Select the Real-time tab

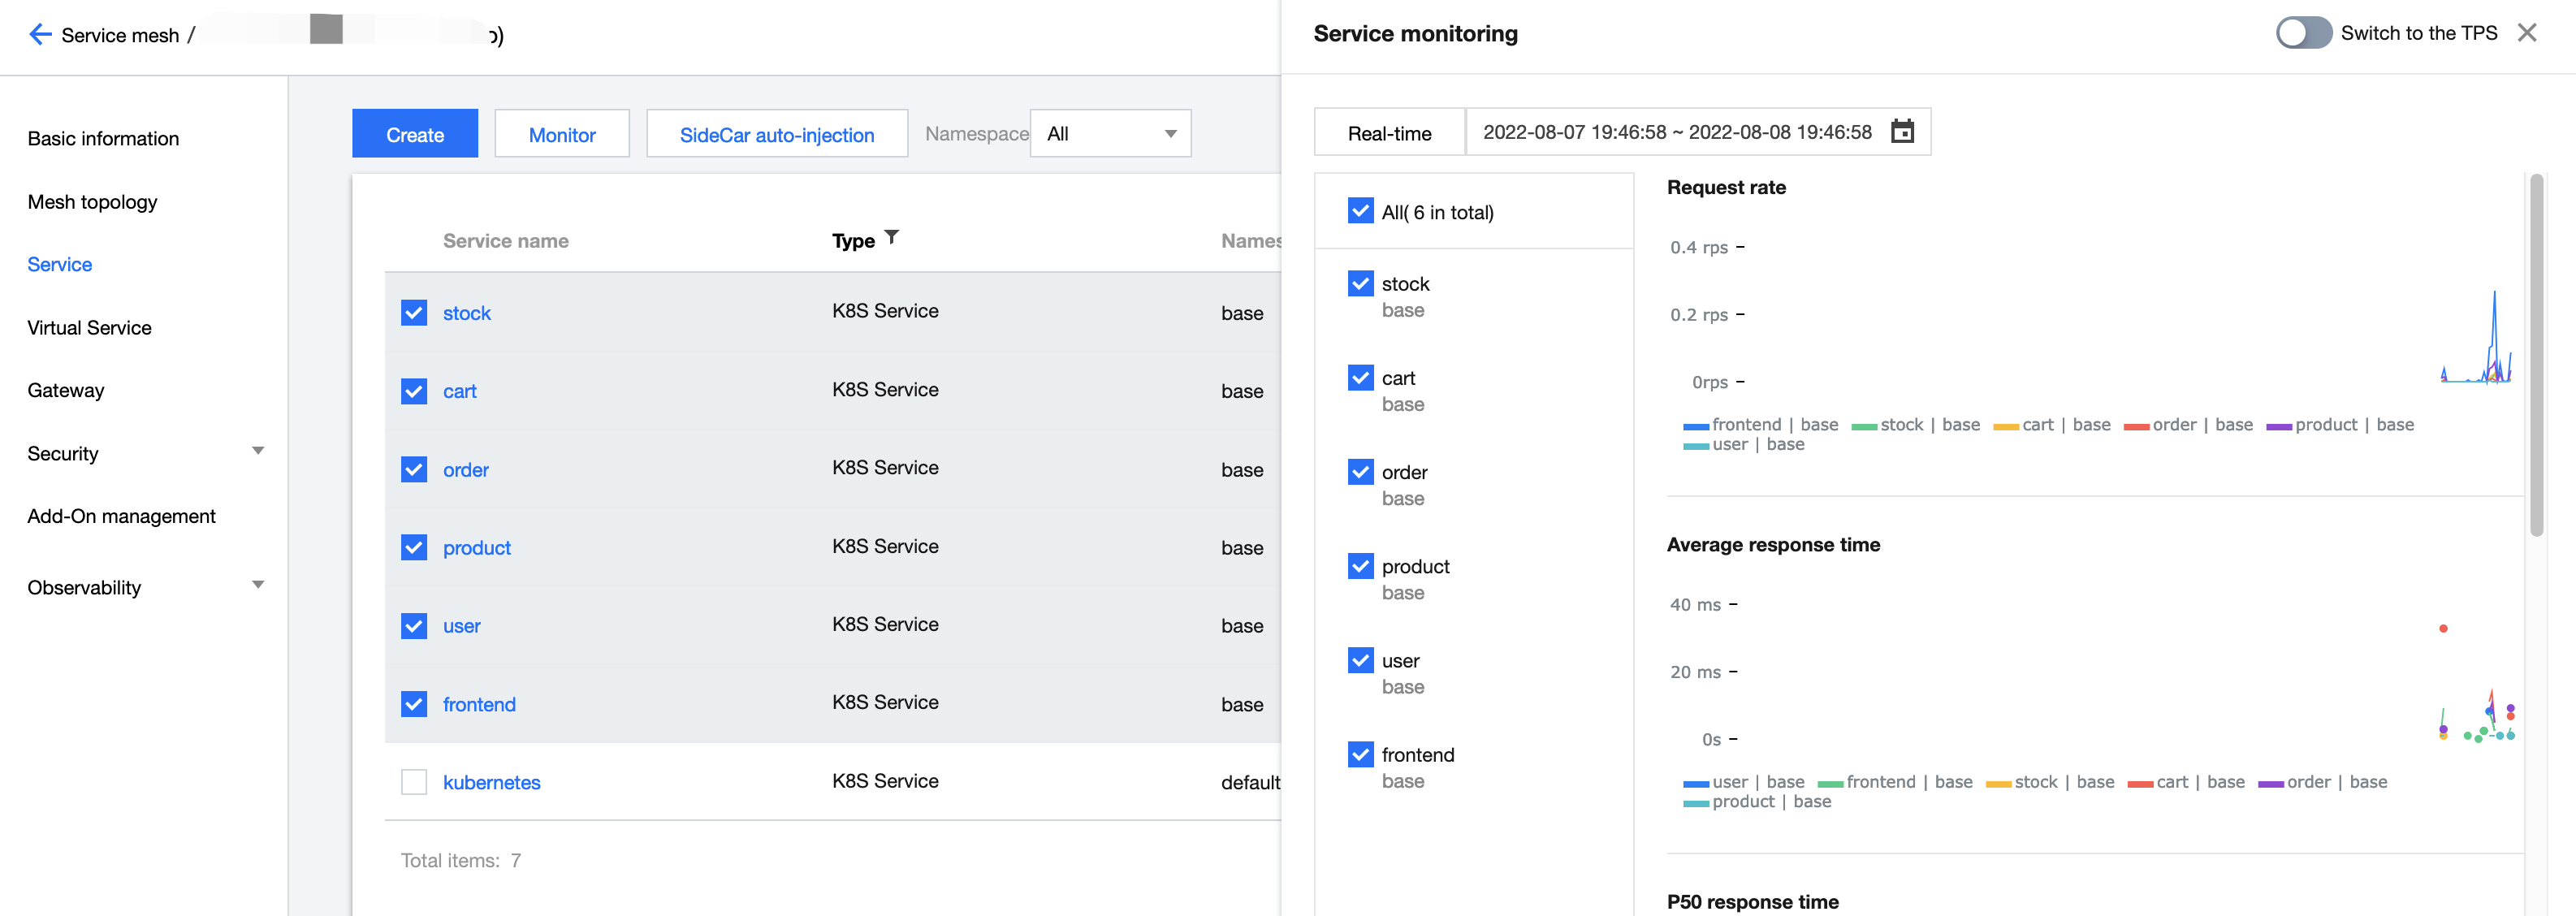(1388, 134)
